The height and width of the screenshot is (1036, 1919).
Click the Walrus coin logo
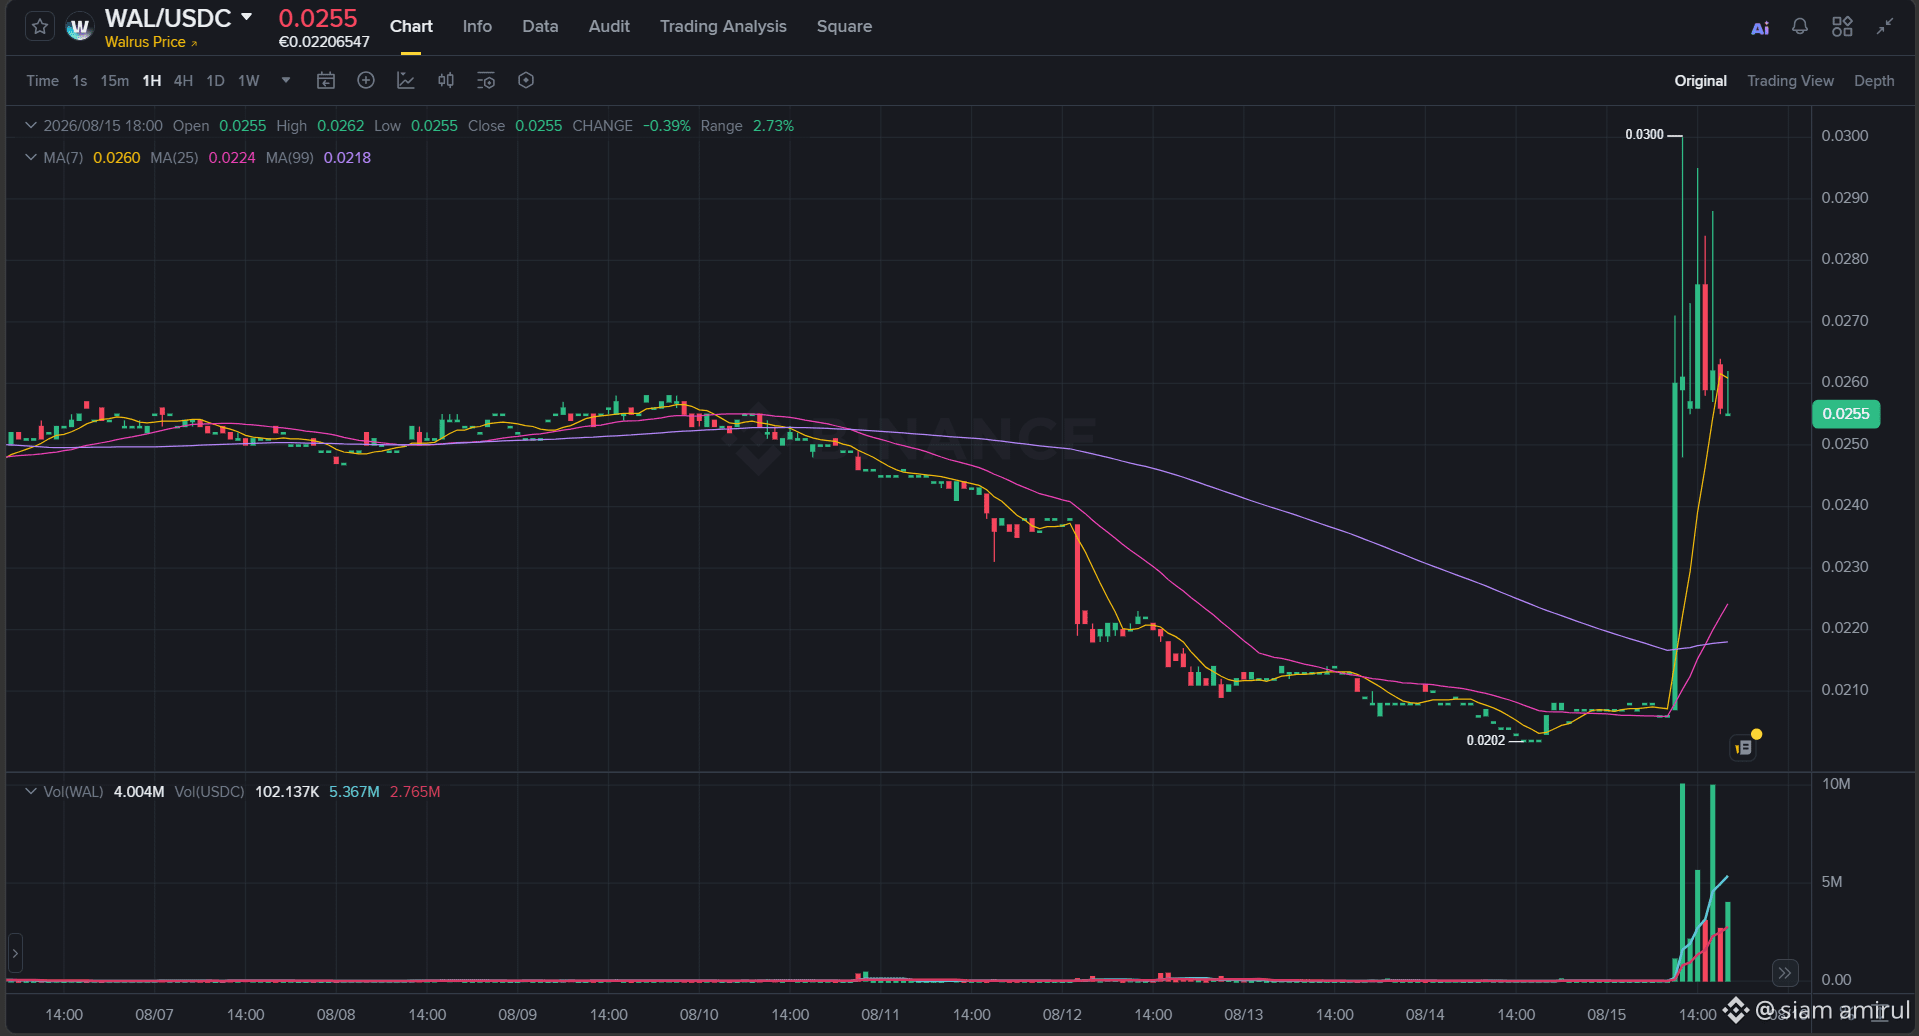[79, 28]
